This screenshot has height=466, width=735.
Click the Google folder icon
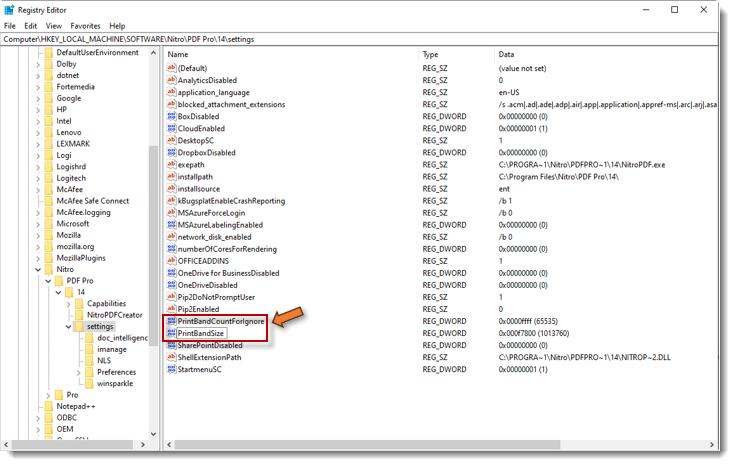click(x=49, y=98)
